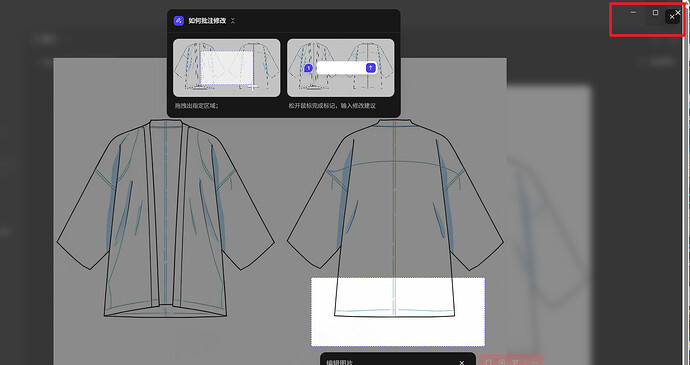Maximize the application window
This screenshot has width=690, height=365.
pyautogui.click(x=655, y=12)
